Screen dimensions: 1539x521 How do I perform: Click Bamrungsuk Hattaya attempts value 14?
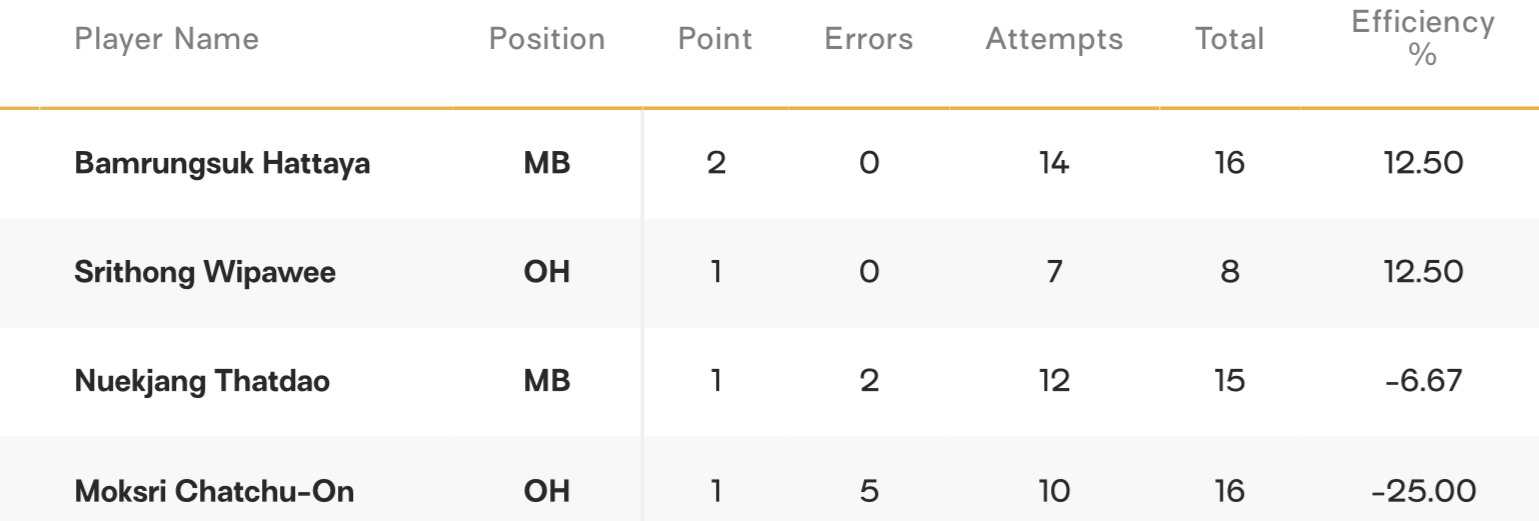tap(1054, 164)
